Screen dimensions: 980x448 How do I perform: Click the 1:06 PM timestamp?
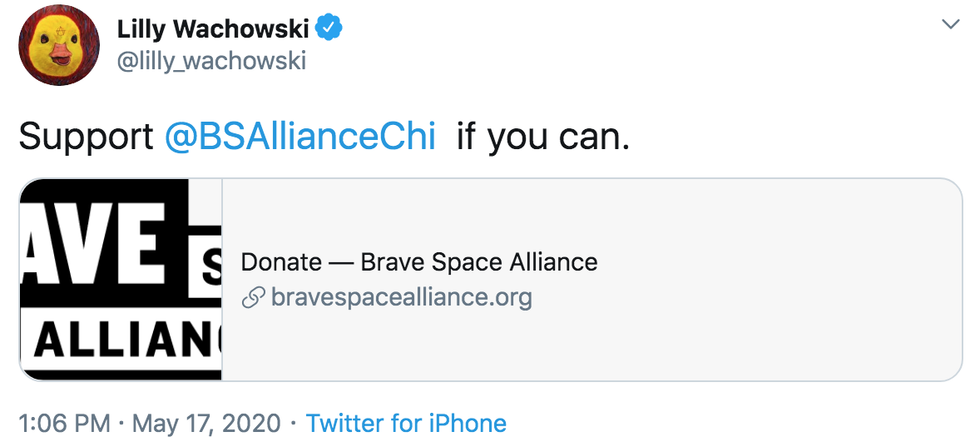tap(63, 423)
